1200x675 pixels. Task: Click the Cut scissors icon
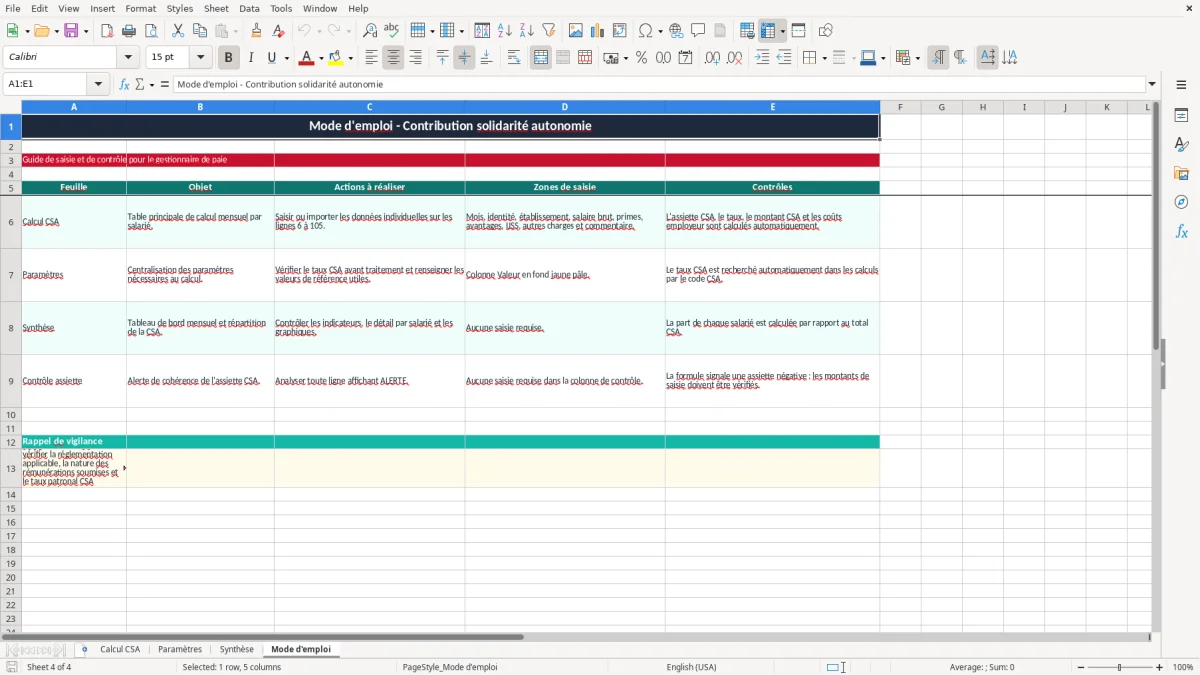tap(178, 31)
